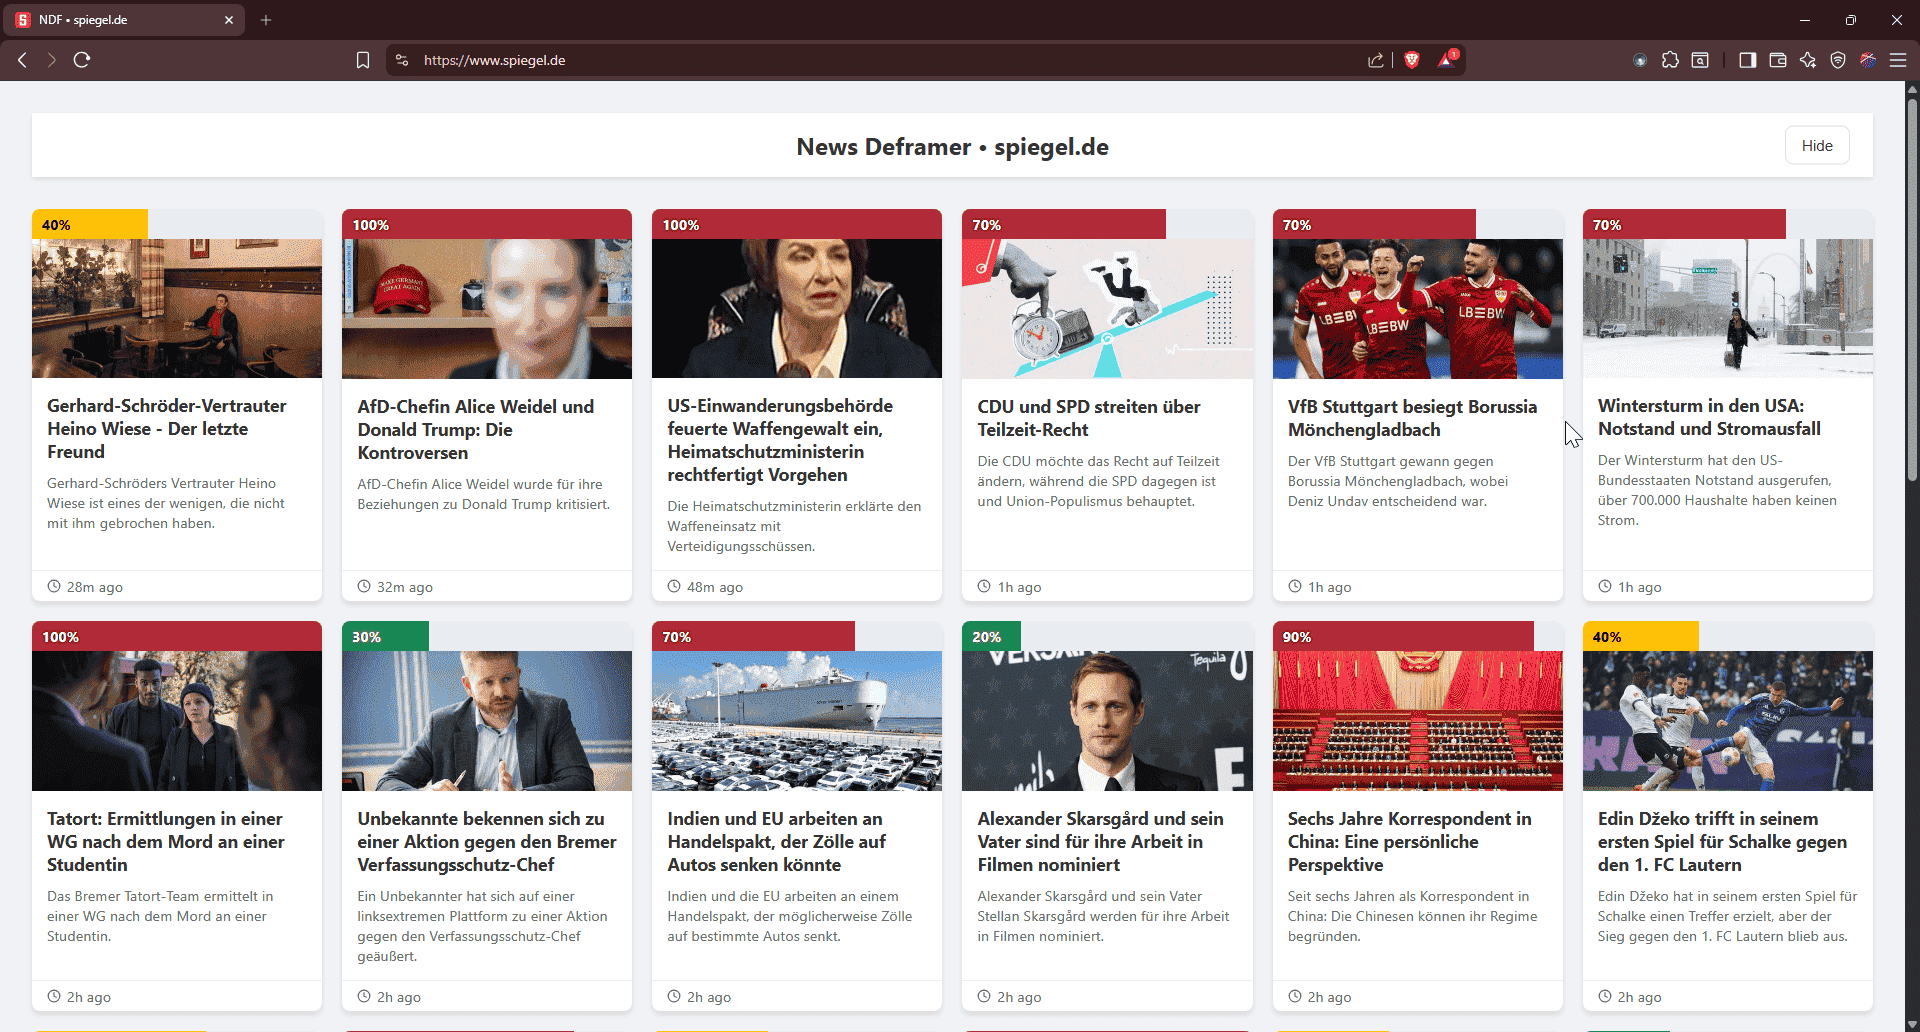
Task: Open the browser profile avatar menu
Action: tap(1867, 60)
